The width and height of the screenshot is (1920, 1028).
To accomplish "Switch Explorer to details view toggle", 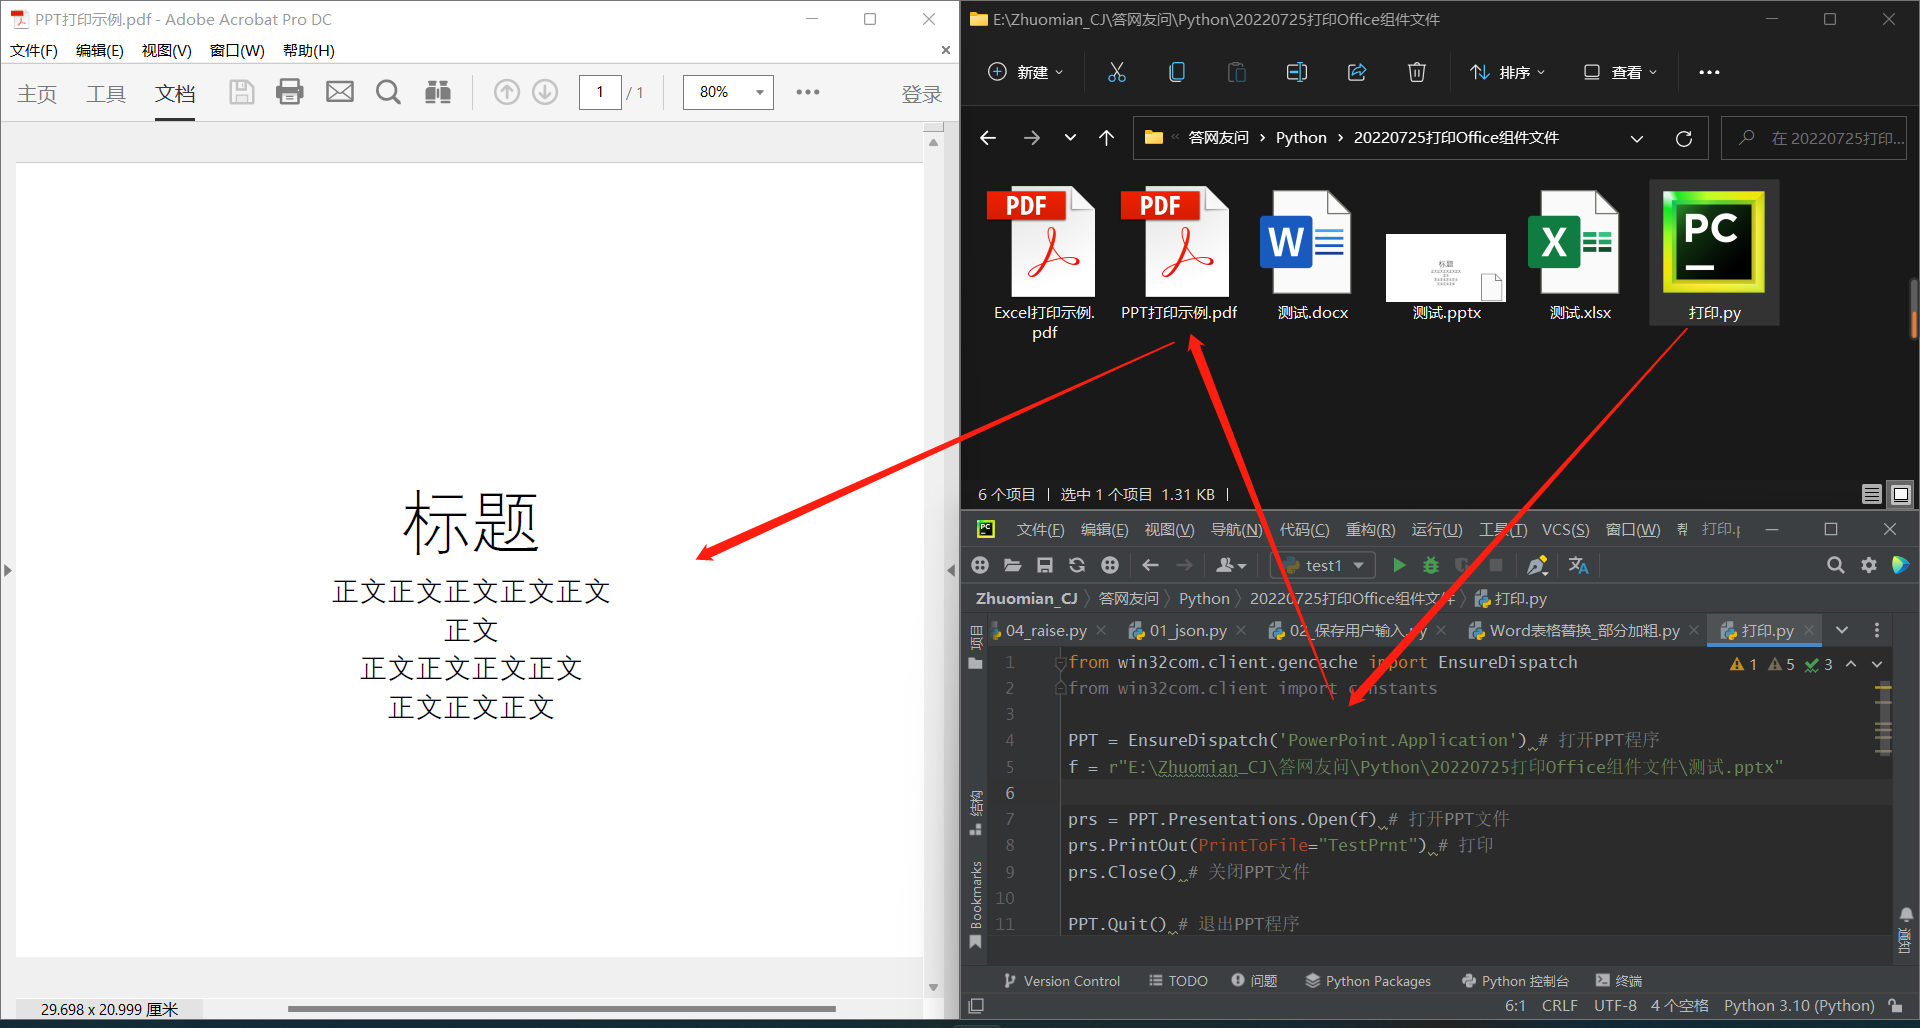I will tap(1871, 493).
